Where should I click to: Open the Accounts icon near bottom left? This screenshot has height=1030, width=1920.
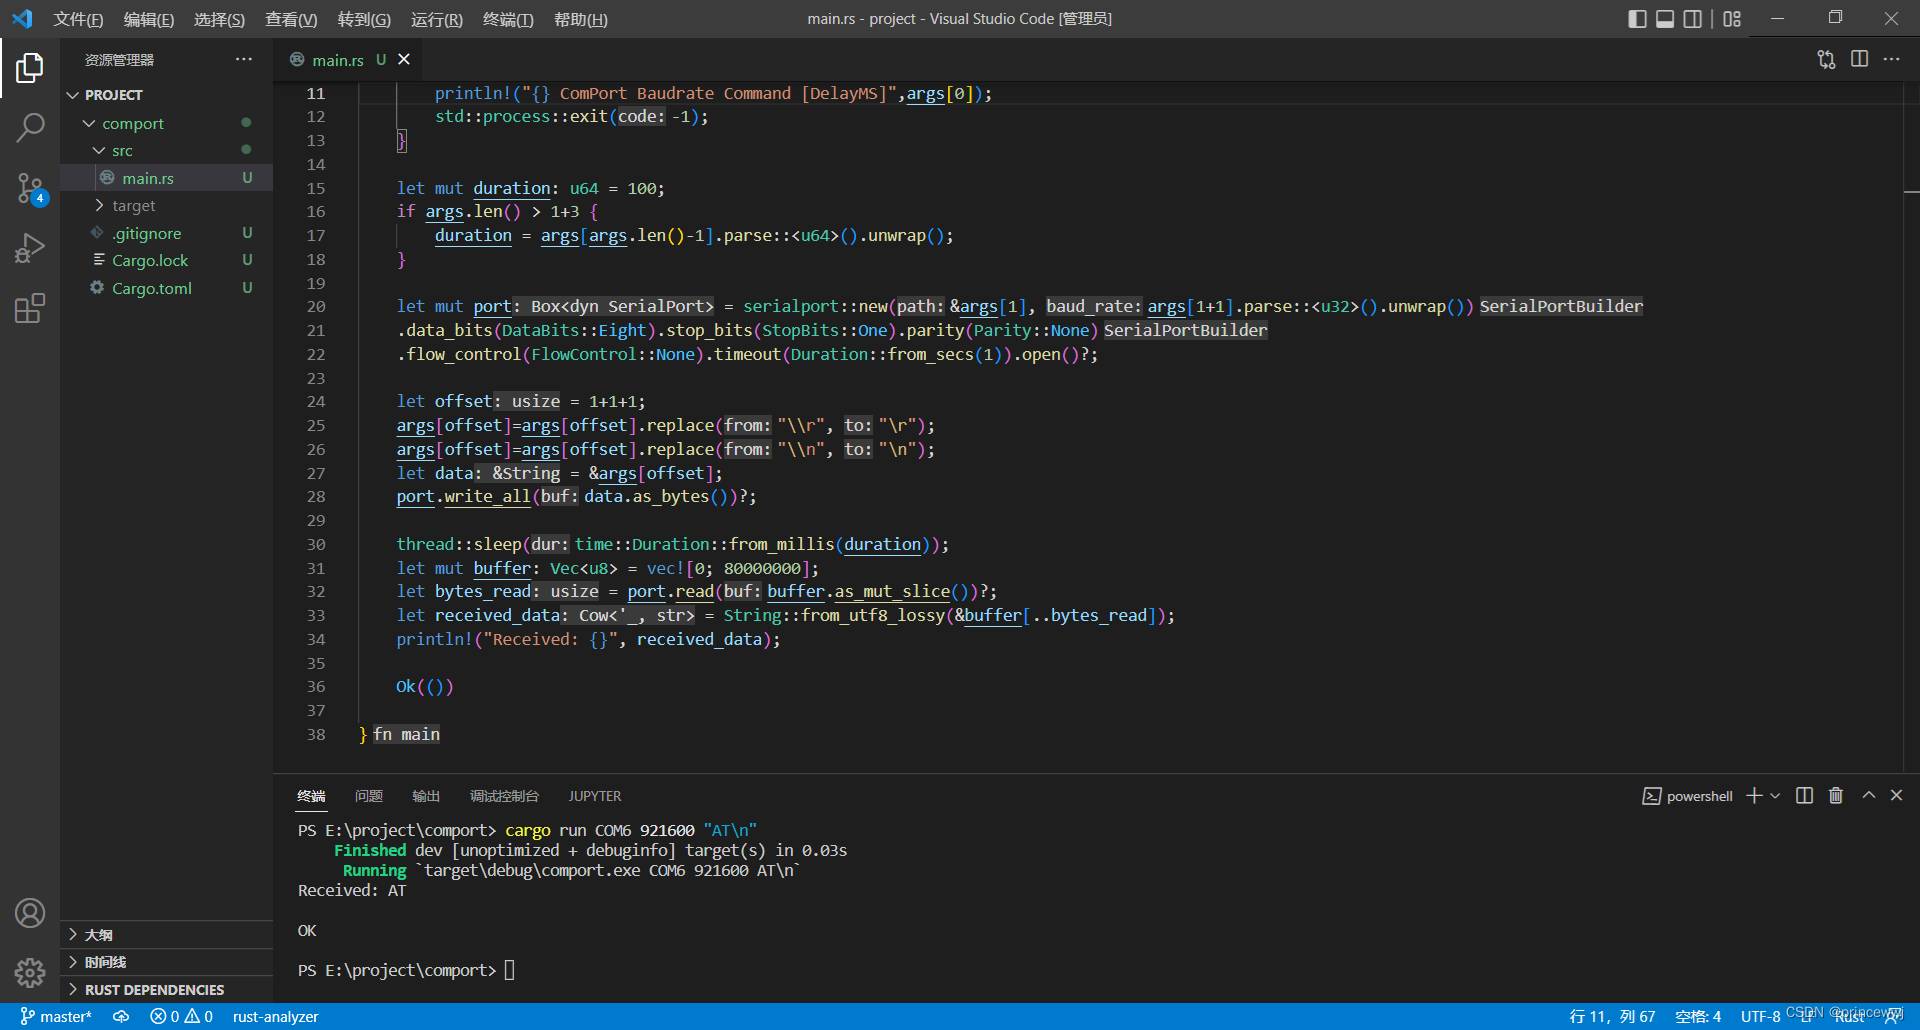click(30, 913)
